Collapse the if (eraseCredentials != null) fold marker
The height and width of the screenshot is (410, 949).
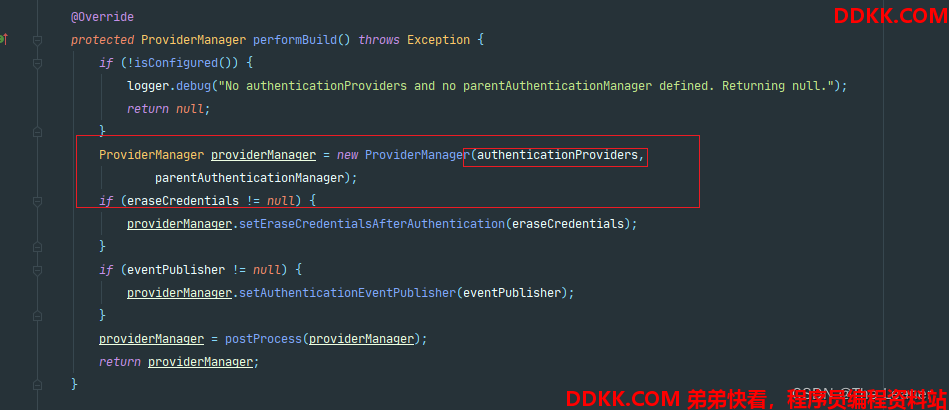point(38,200)
